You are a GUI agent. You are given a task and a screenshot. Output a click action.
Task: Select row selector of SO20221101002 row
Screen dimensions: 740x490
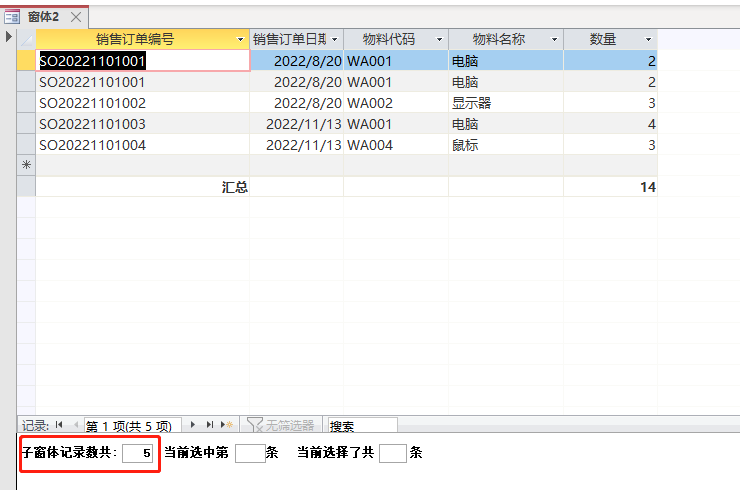click(26, 103)
